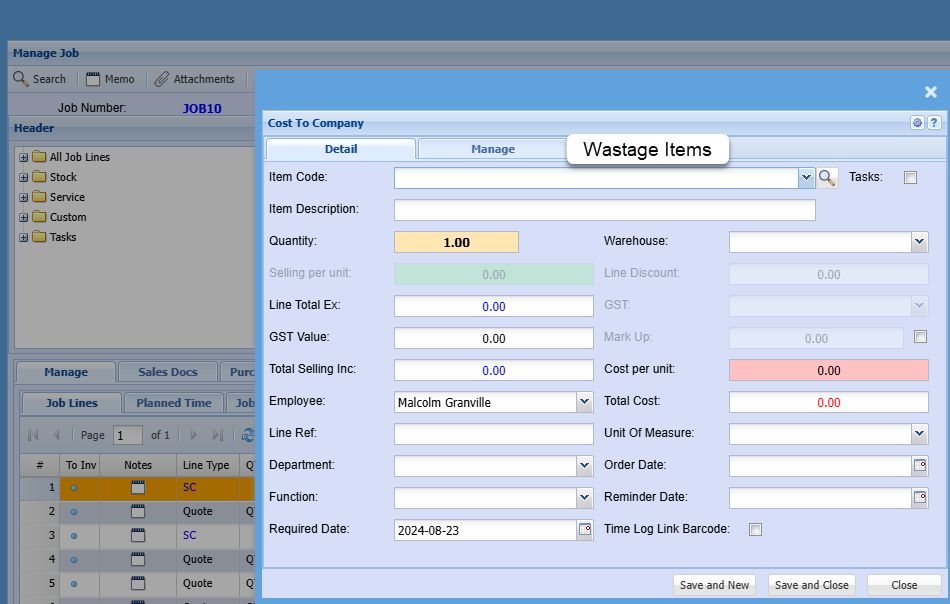Image resolution: width=950 pixels, height=604 pixels.
Task: Click the notes icon in row 1
Action: [138, 488]
